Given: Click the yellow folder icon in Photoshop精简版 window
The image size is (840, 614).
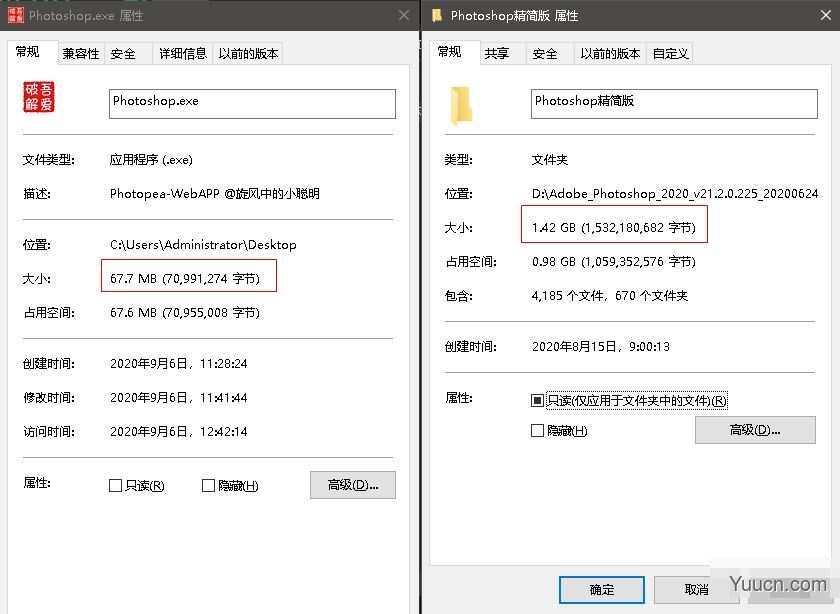Looking at the screenshot, I should (x=461, y=106).
